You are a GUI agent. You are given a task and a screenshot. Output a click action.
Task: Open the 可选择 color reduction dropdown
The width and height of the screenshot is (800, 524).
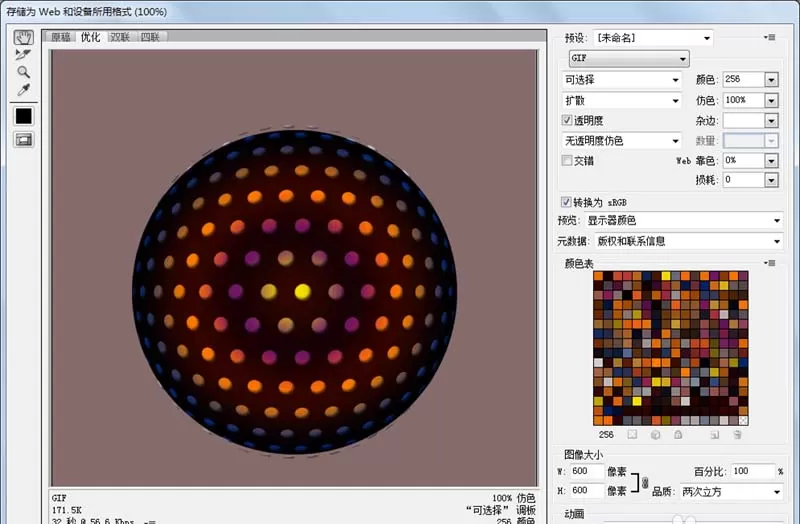coord(621,80)
